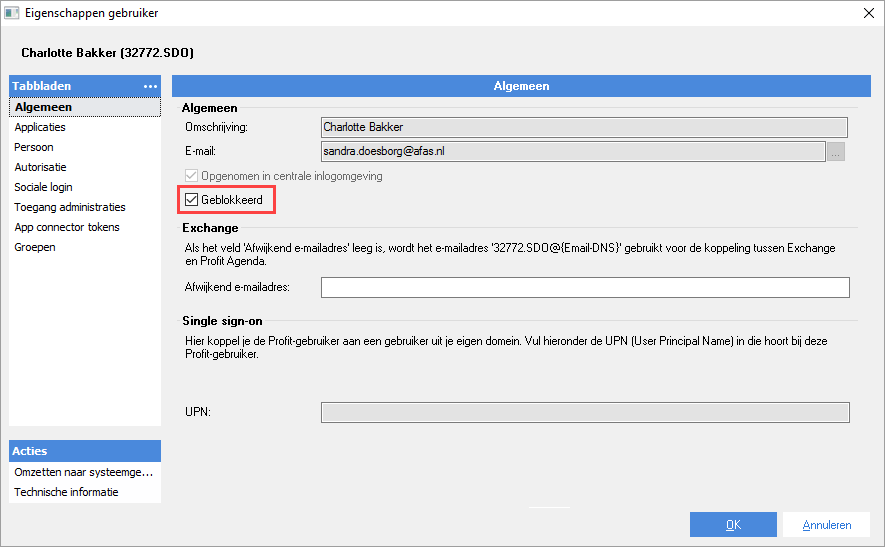Switch to the Persoon tab
This screenshot has height=547, width=885.
[x=34, y=147]
